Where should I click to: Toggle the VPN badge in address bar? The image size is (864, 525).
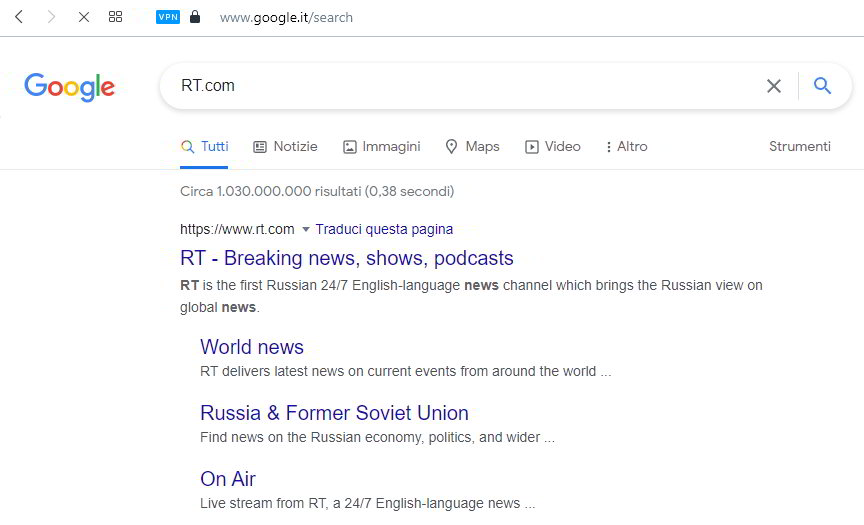tap(168, 17)
